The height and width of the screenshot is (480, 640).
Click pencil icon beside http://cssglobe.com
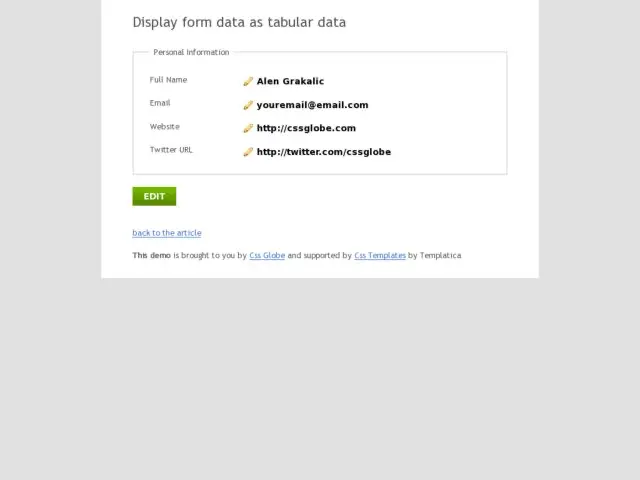(248, 128)
